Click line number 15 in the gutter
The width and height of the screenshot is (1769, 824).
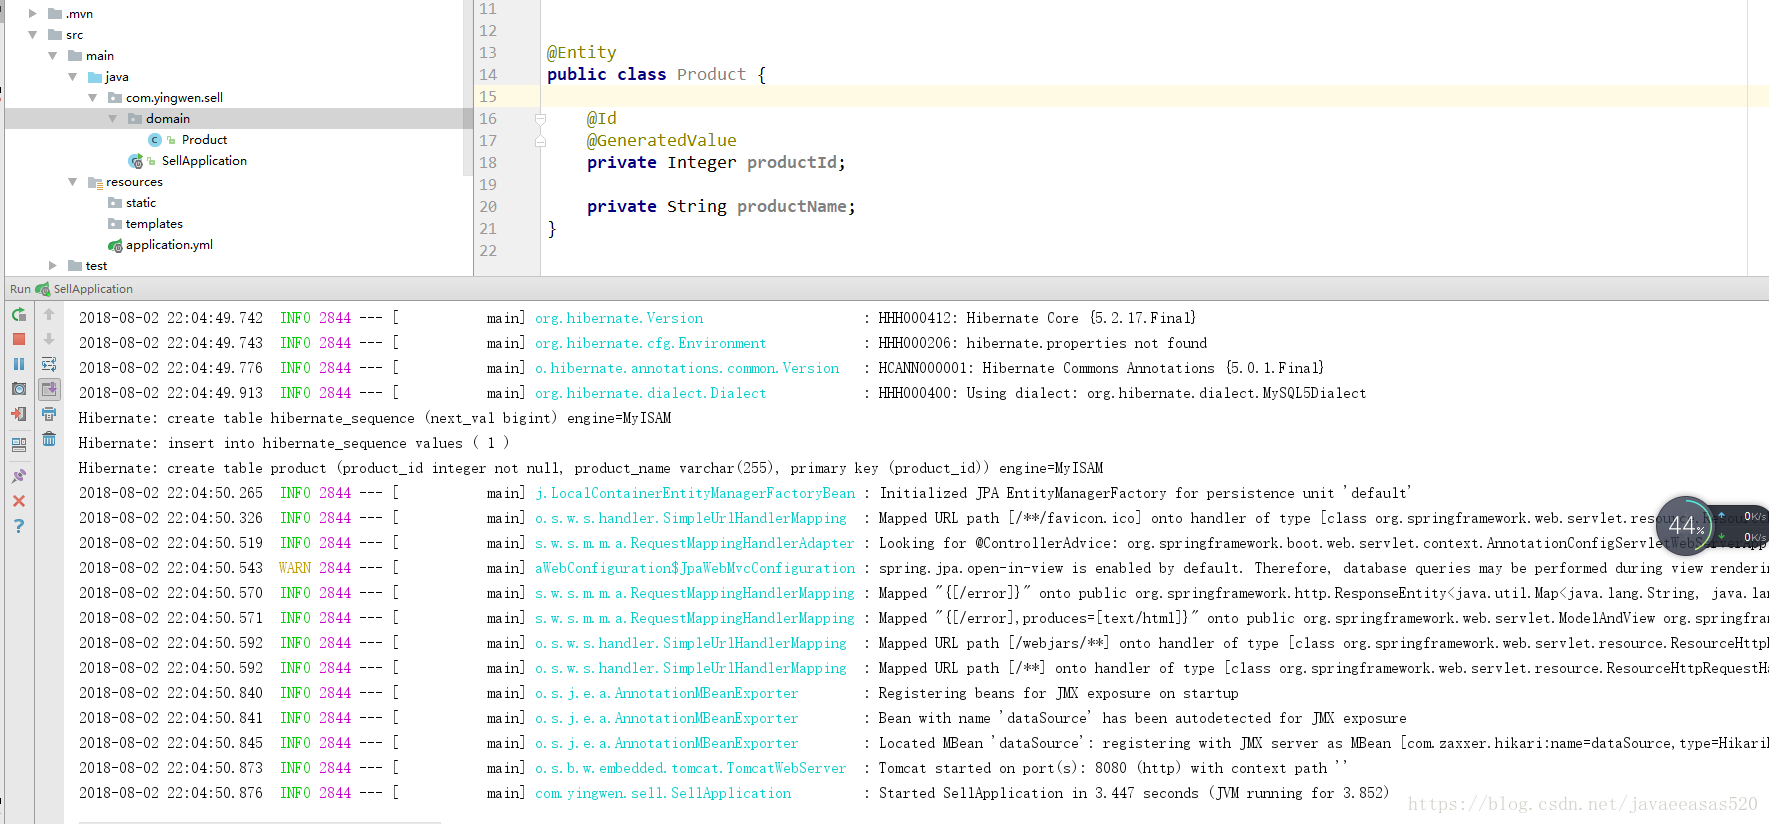488,97
